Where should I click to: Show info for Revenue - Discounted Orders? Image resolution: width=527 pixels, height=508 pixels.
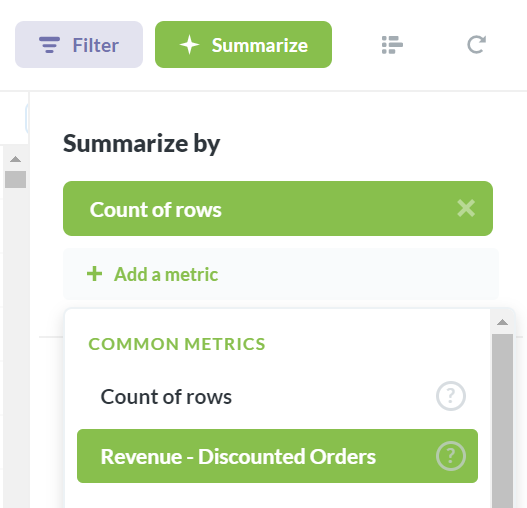(x=451, y=456)
